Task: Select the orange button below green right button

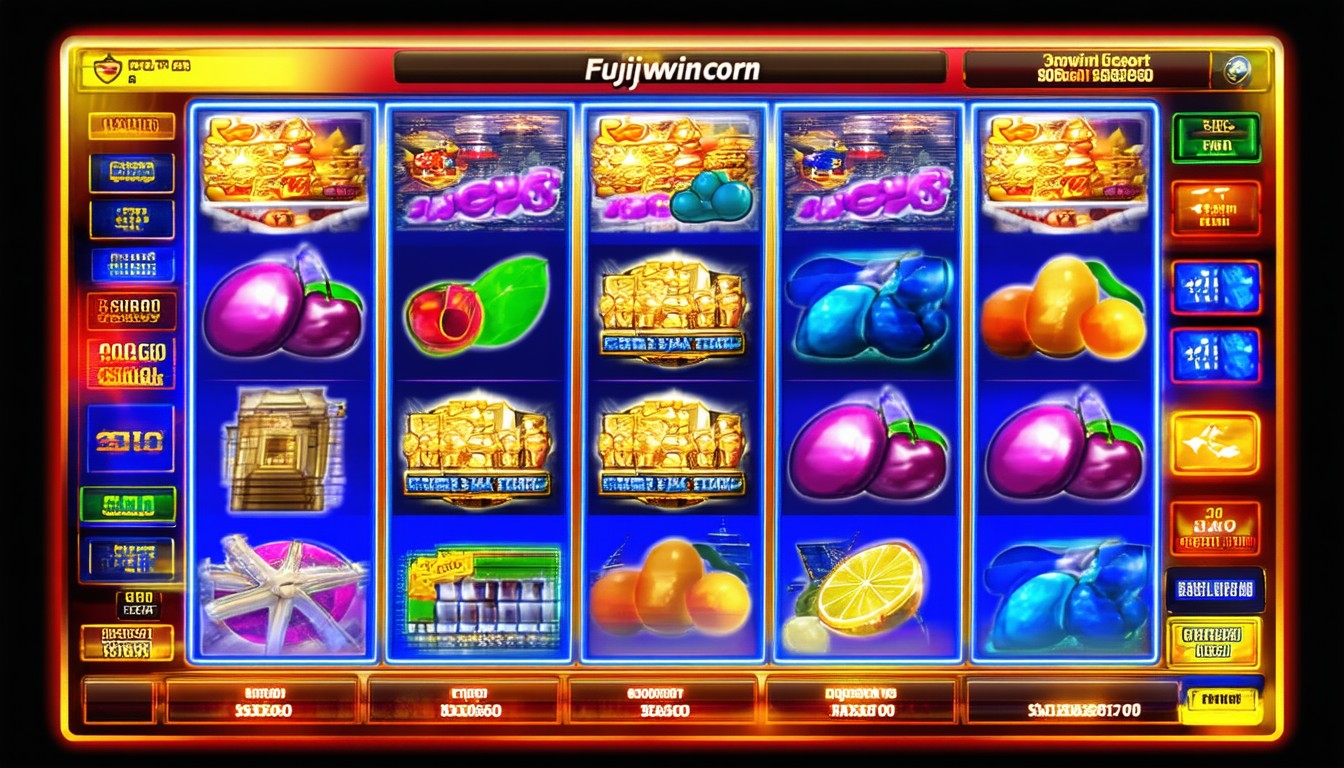Action: click(1216, 208)
